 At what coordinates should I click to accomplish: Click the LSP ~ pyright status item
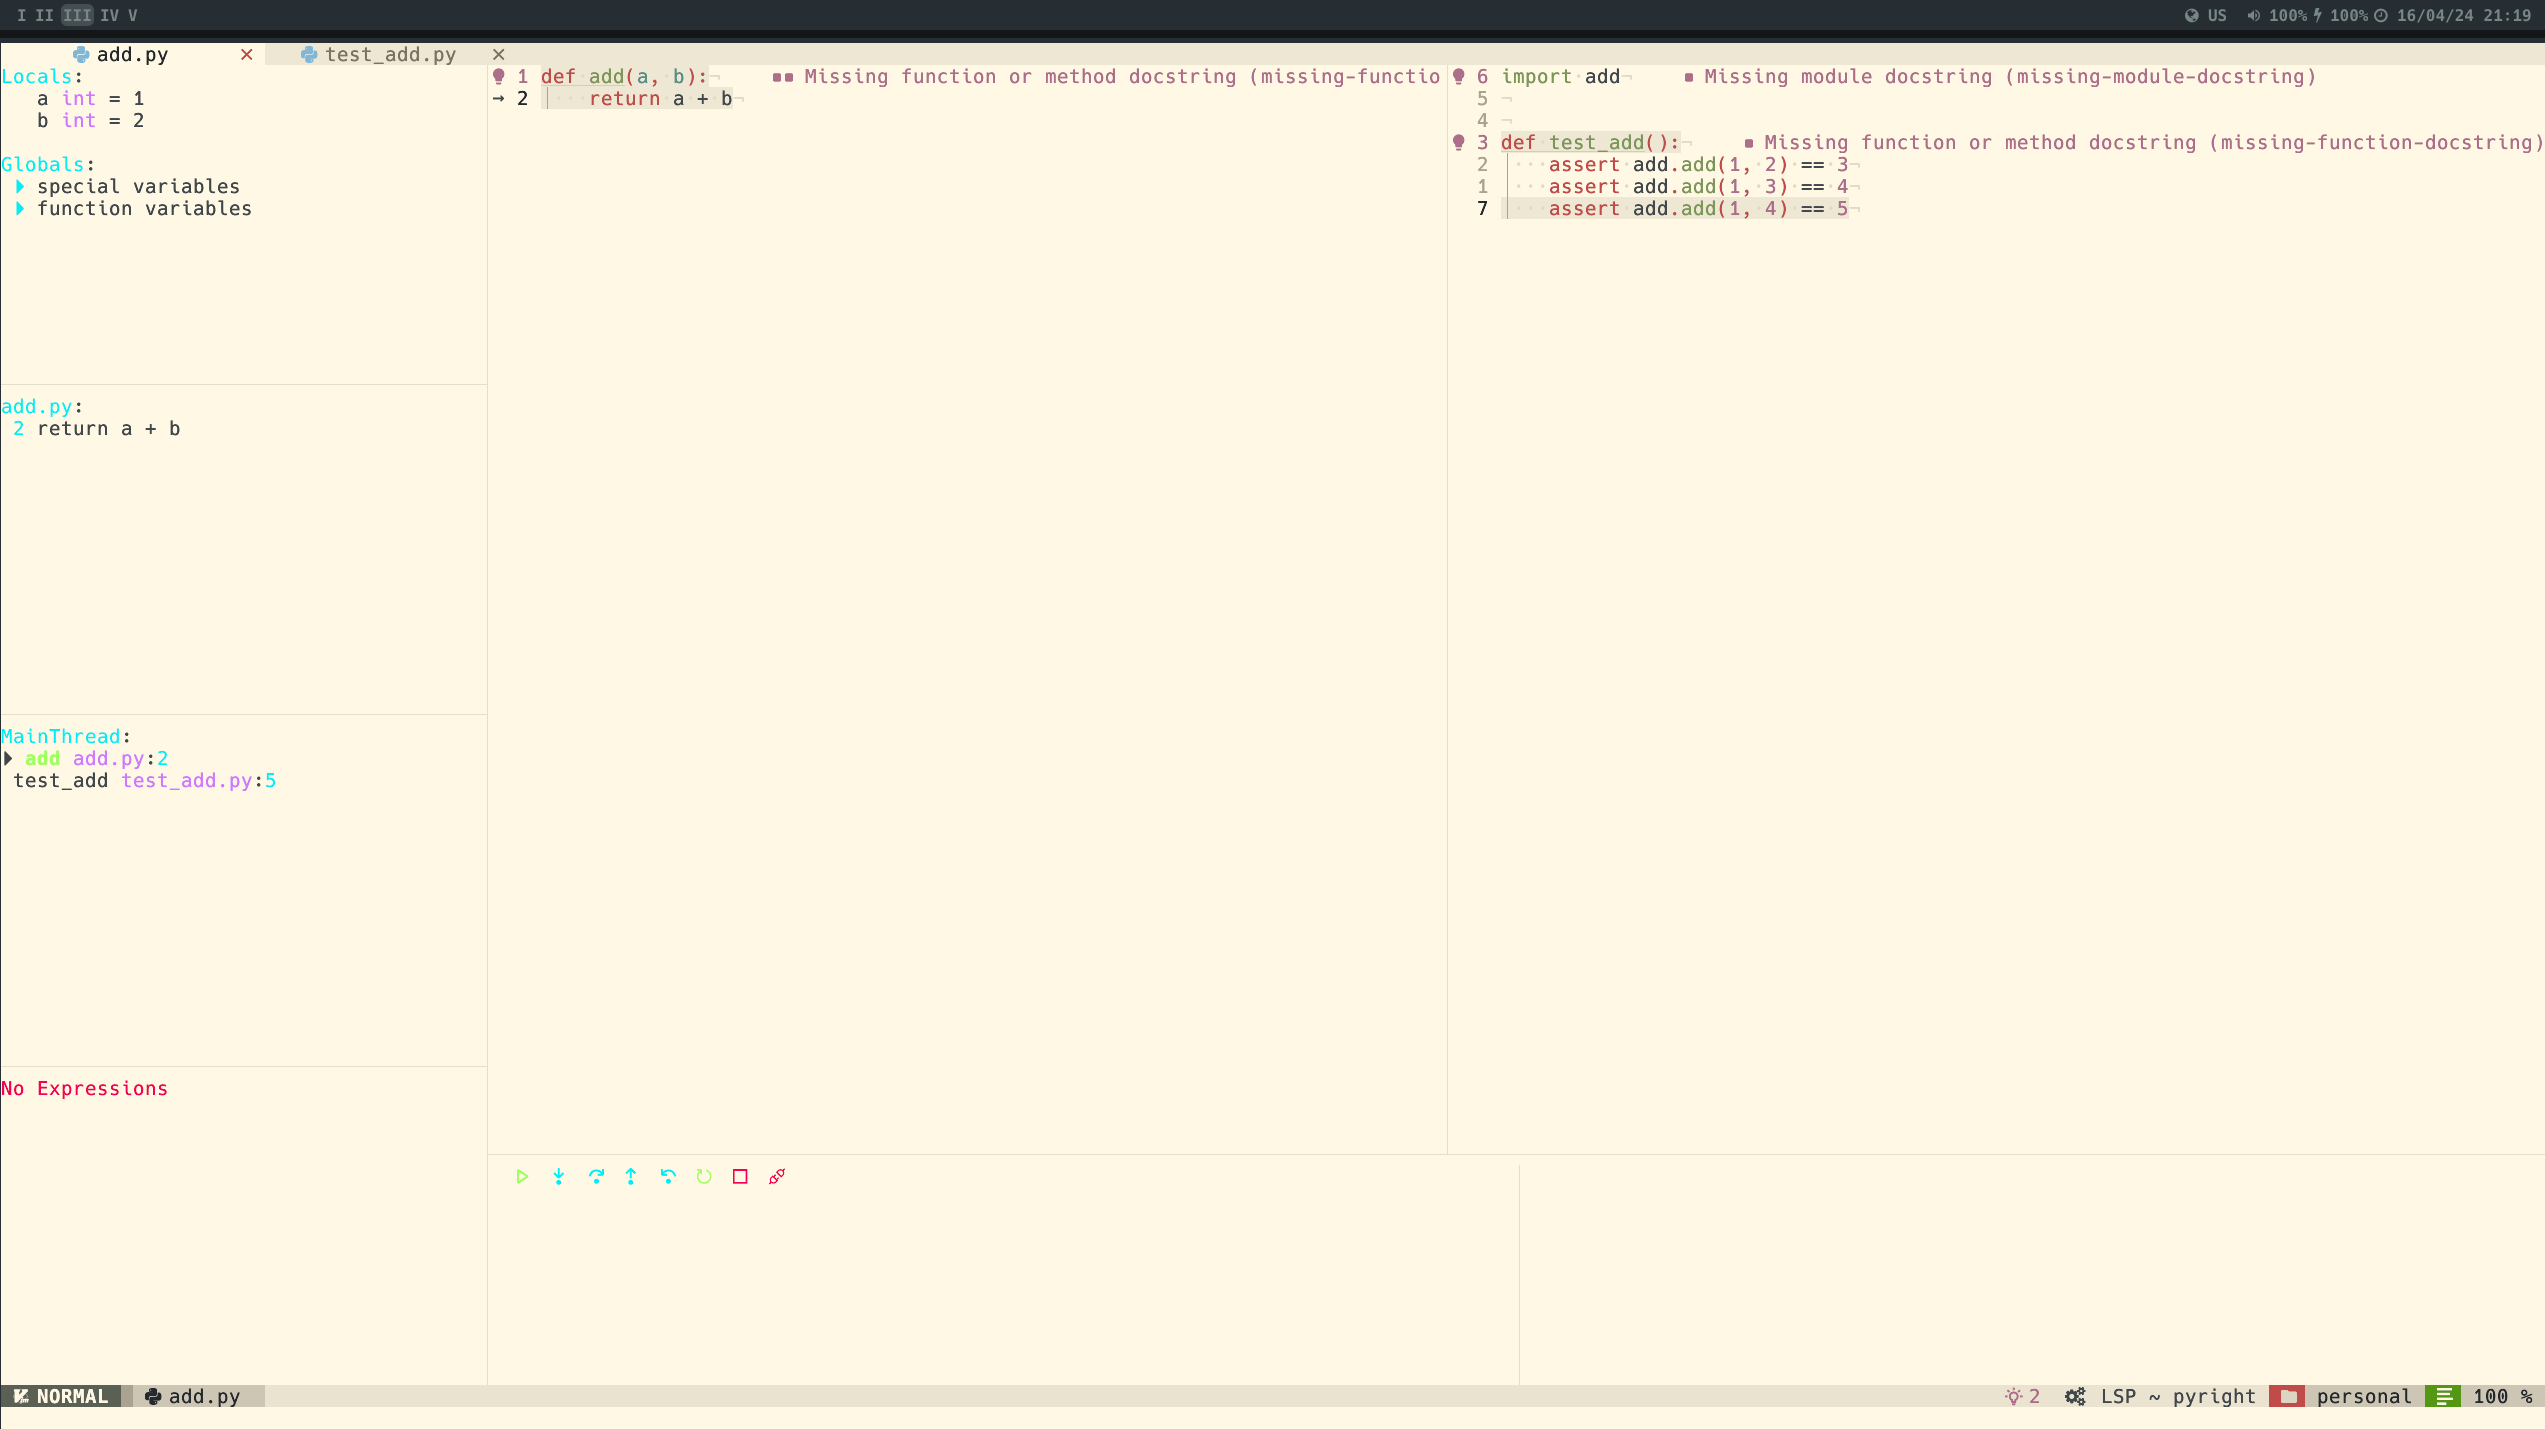tap(2177, 1396)
